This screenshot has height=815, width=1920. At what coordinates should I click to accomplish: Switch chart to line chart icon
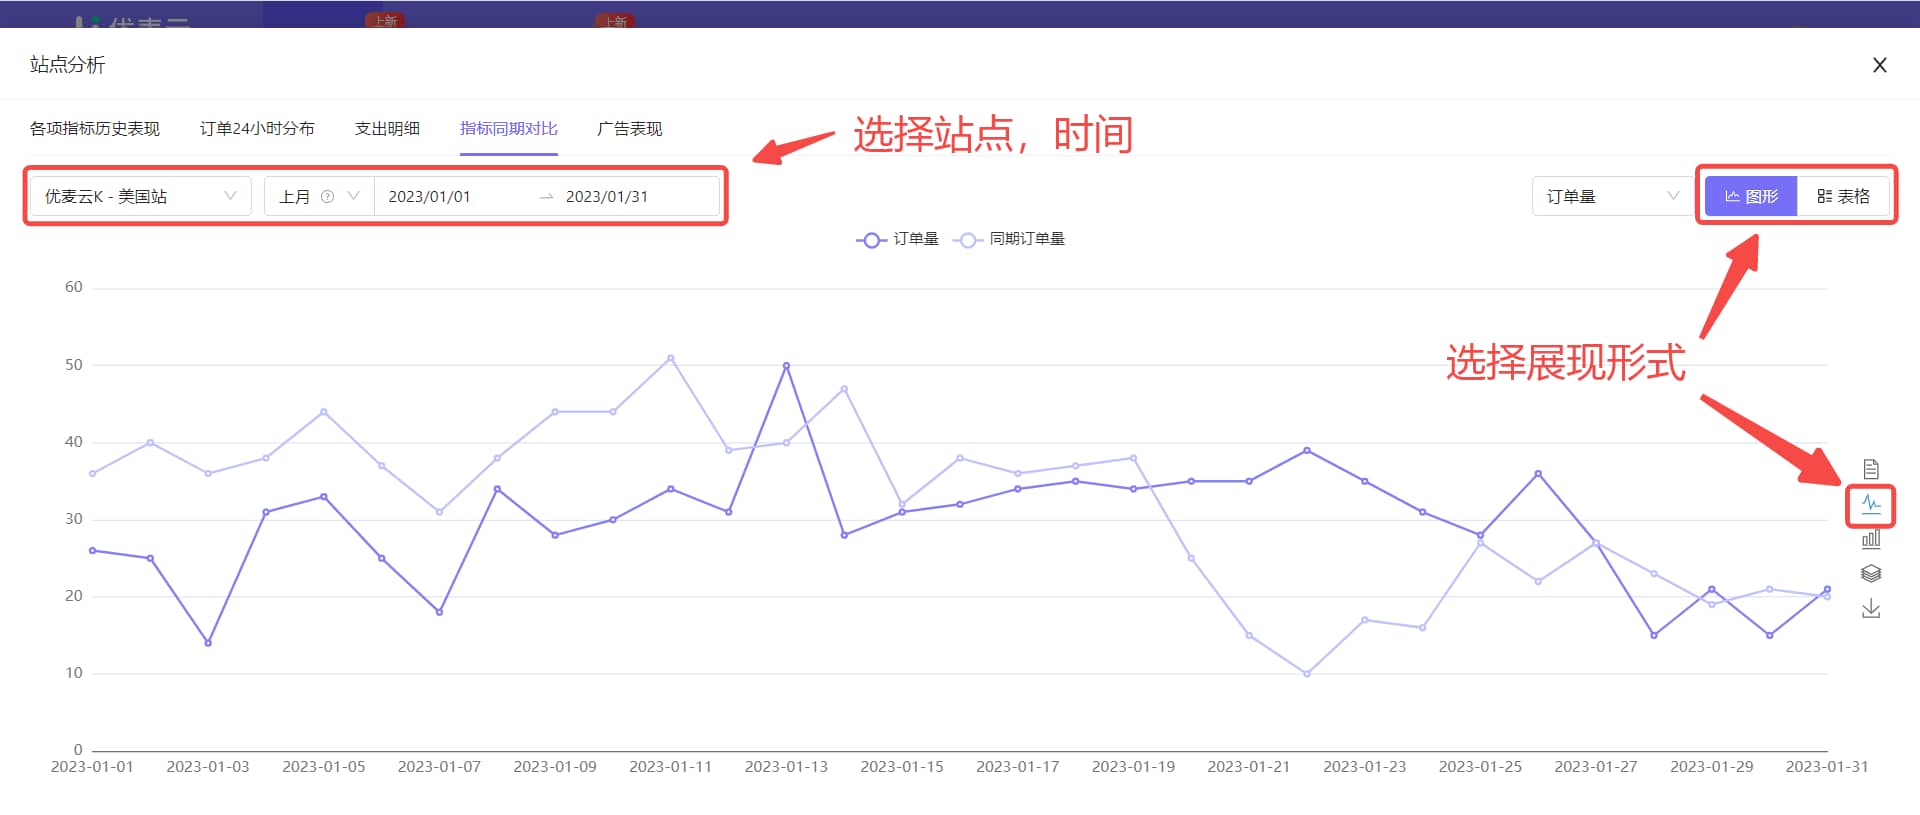click(x=1871, y=504)
